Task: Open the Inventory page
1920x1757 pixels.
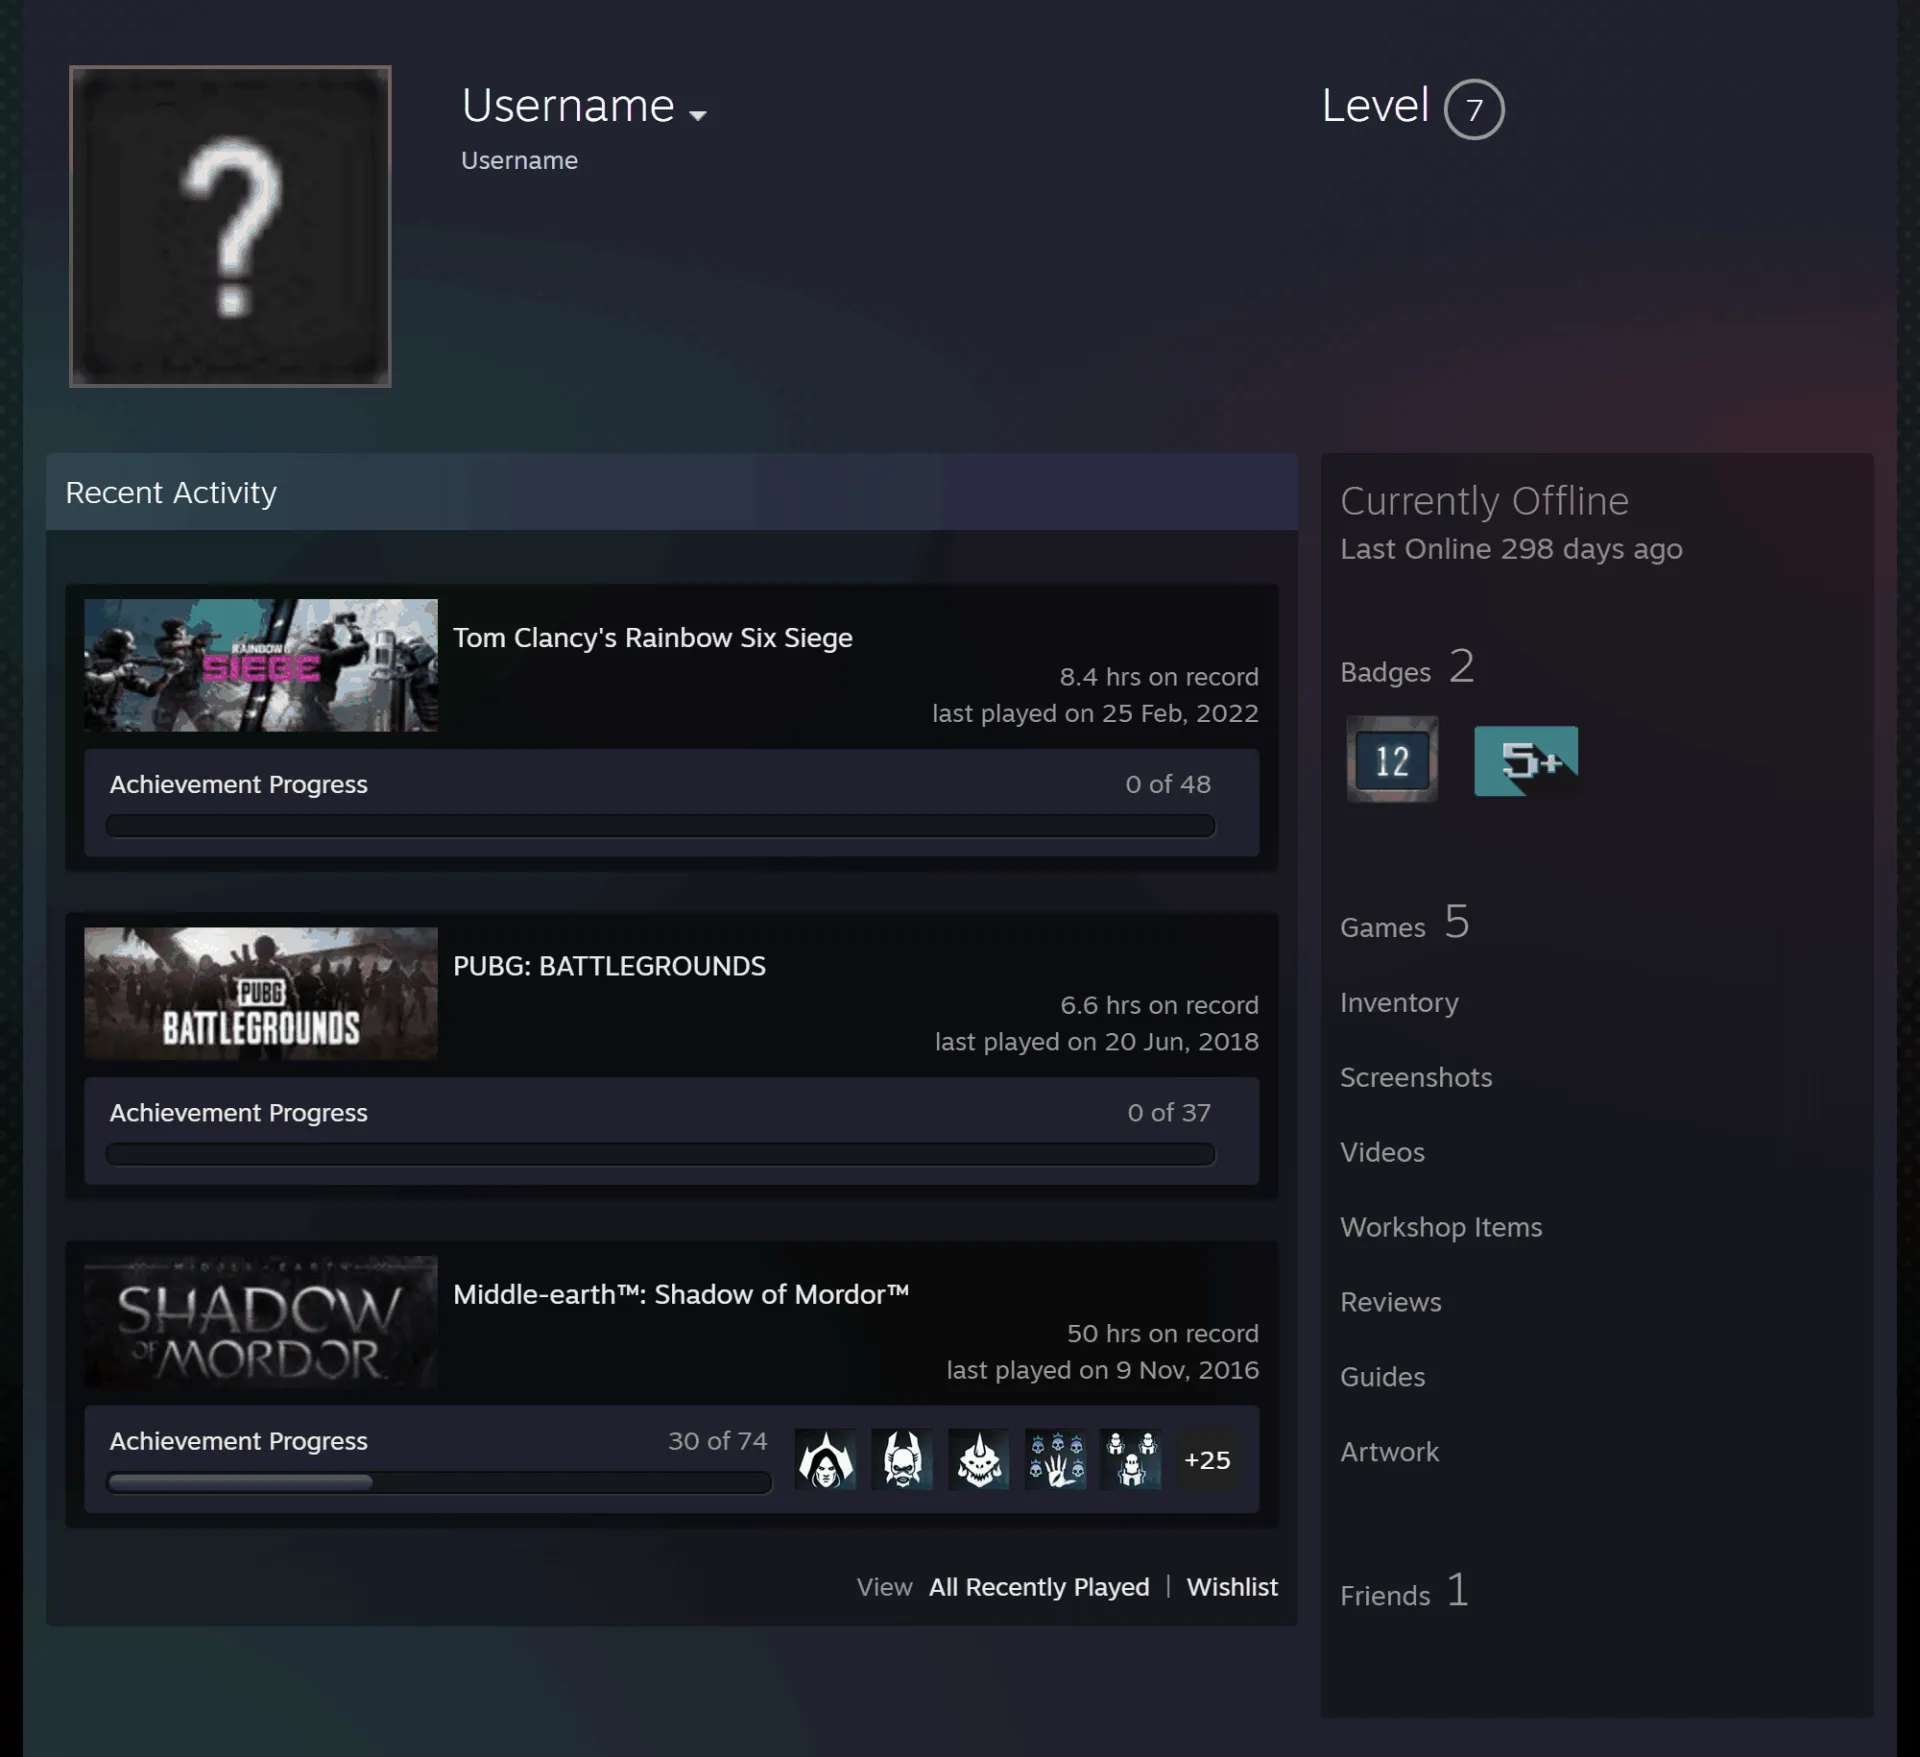Action: coord(1399,1002)
